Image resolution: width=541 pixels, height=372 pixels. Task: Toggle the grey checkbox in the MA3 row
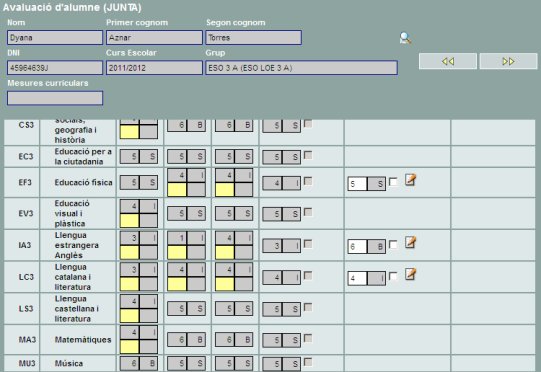[x=308, y=338]
